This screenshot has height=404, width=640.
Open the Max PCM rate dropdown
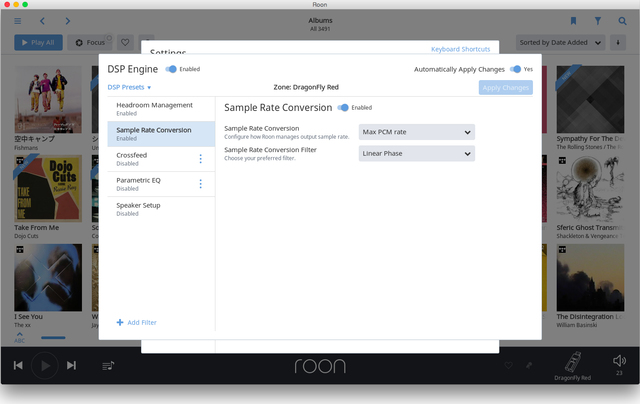coord(417,132)
